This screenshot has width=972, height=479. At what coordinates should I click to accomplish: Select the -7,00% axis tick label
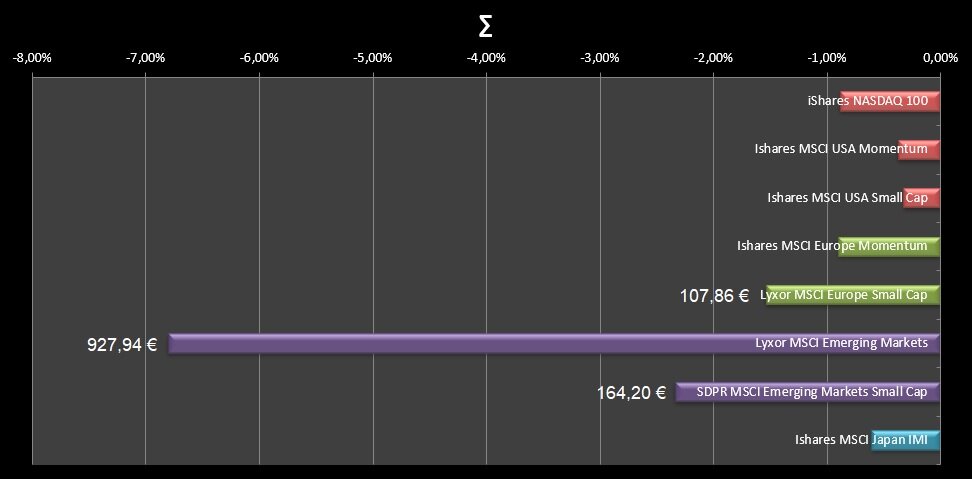[x=145, y=57]
